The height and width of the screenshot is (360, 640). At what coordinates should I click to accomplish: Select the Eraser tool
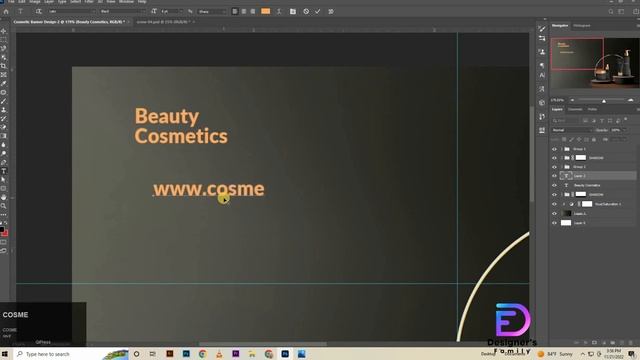3,127
